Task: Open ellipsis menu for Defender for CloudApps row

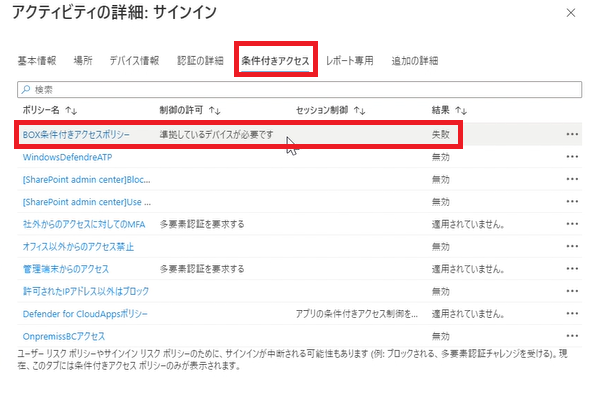Action: click(x=572, y=313)
